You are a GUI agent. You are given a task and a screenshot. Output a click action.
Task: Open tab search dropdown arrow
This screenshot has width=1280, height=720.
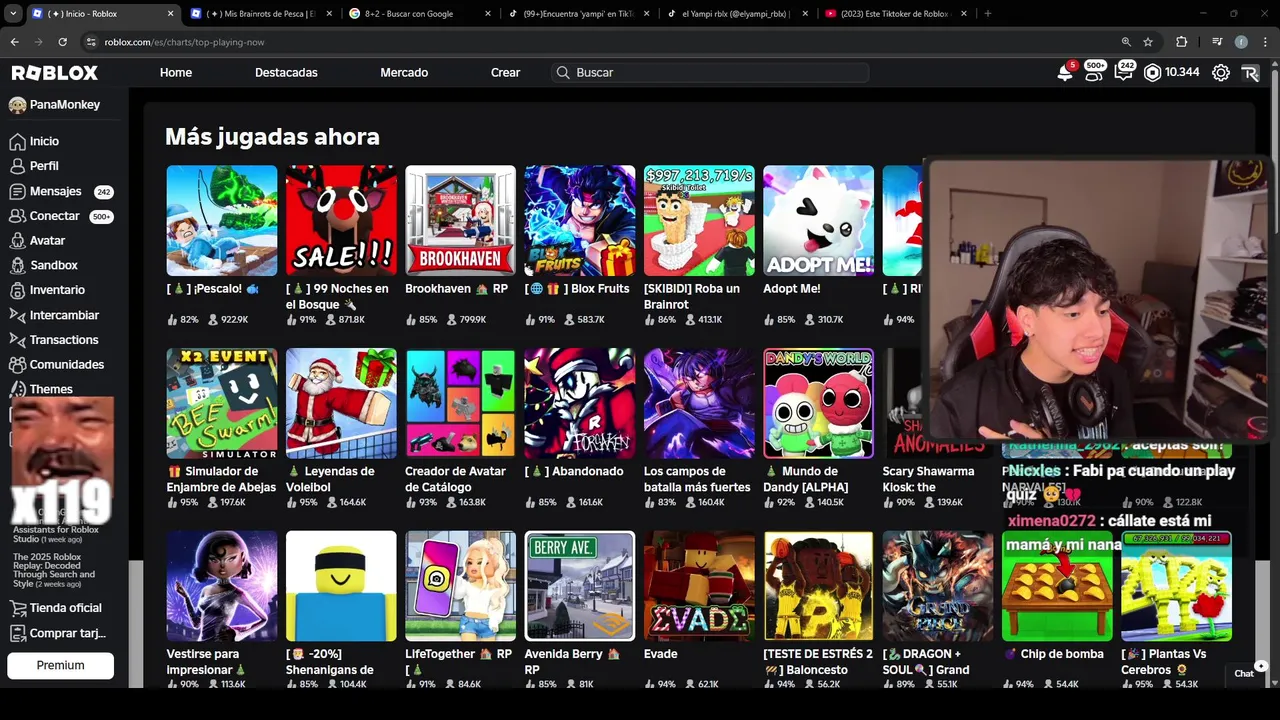tap(13, 14)
